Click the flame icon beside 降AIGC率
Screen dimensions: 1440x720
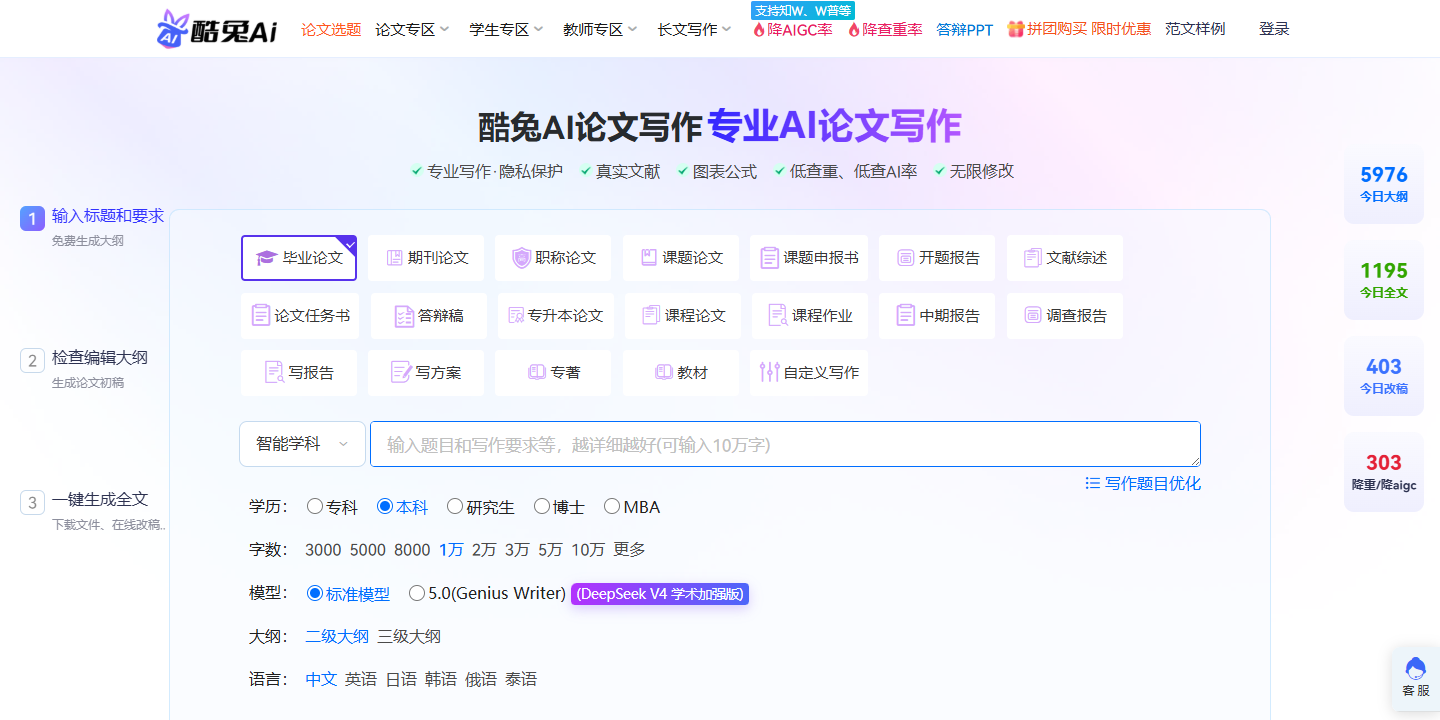pyautogui.click(x=759, y=30)
